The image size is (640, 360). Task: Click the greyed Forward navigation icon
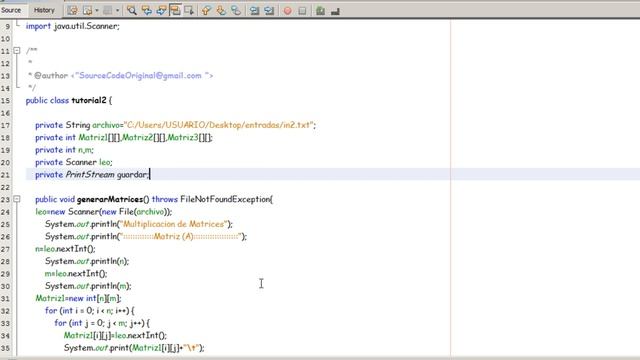[x=108, y=11]
